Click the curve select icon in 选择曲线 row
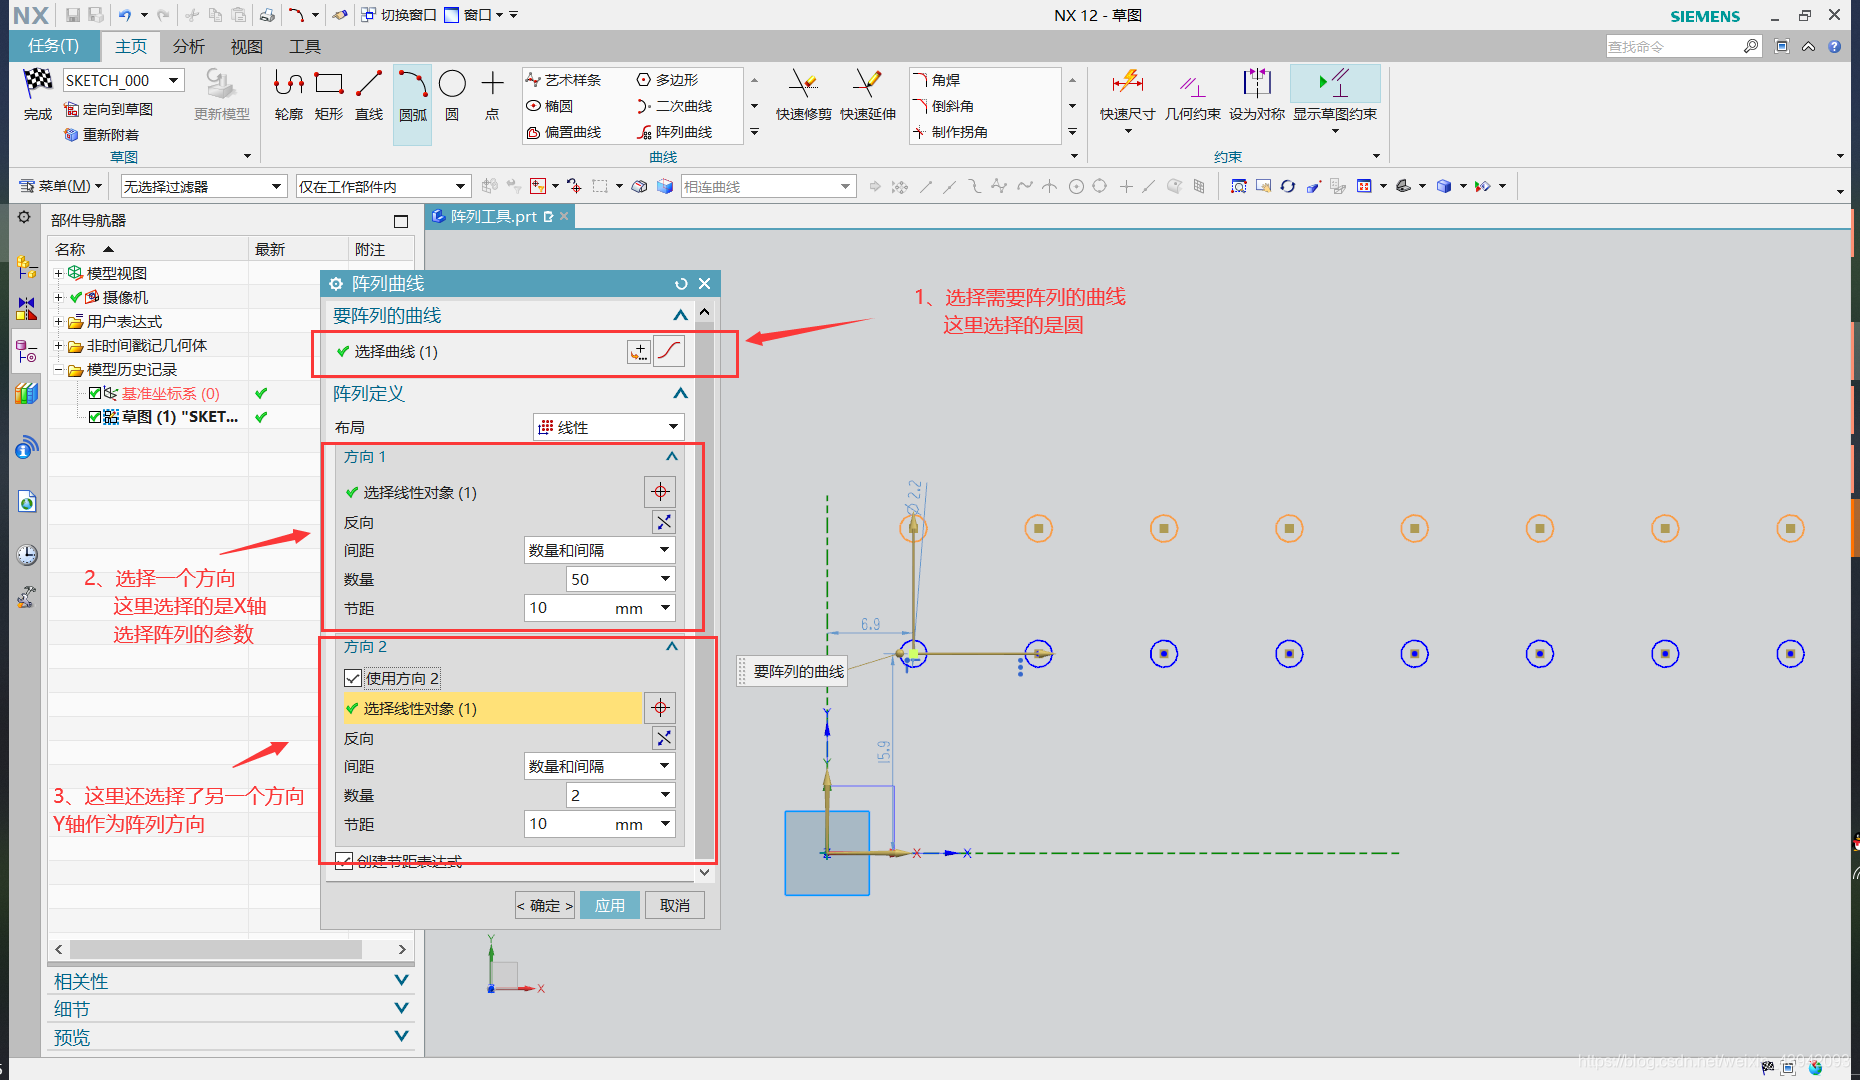 point(669,352)
